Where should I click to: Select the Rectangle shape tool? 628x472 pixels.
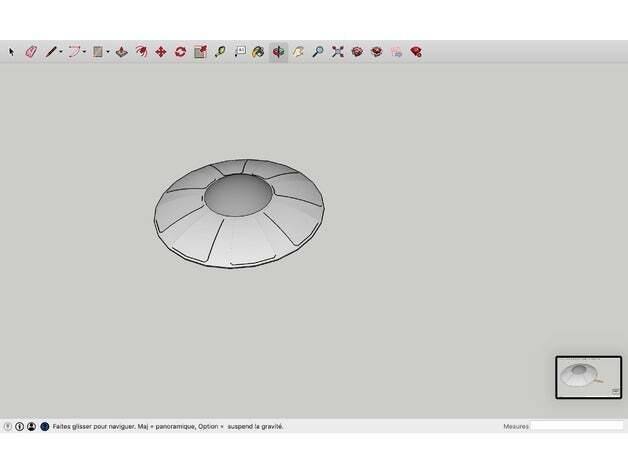tap(98, 52)
